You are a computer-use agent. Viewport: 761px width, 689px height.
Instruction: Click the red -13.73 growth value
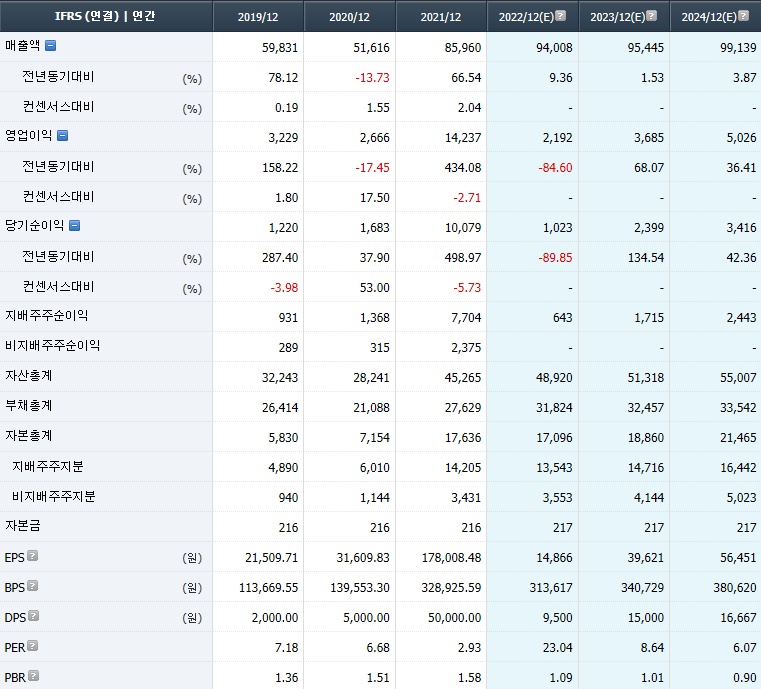(372, 78)
